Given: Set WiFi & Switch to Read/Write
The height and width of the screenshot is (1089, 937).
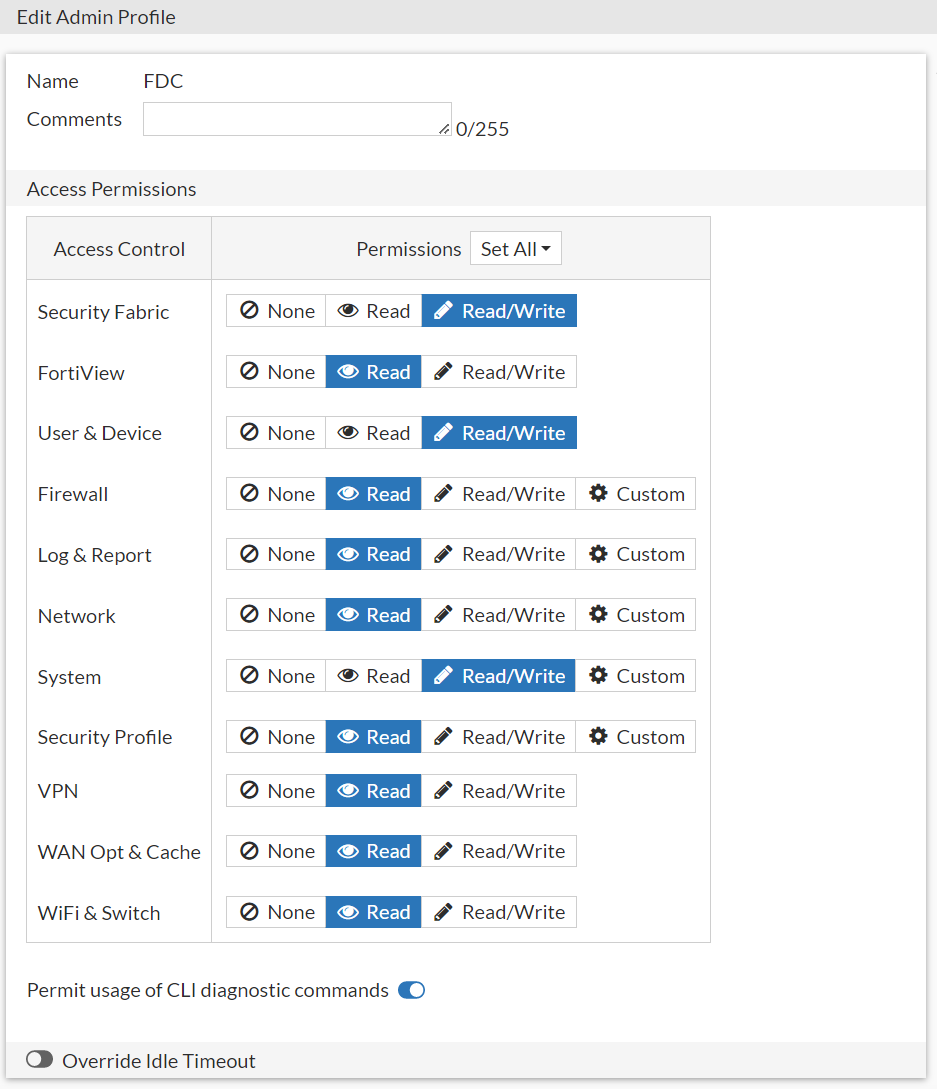Looking at the screenshot, I should point(499,912).
